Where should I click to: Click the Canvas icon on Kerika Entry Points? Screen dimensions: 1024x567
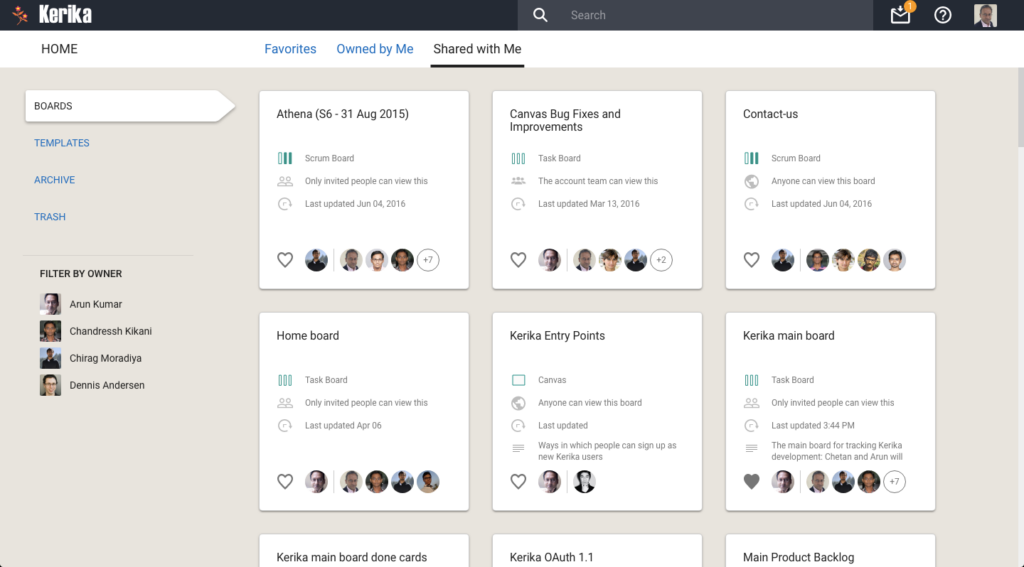(x=518, y=380)
